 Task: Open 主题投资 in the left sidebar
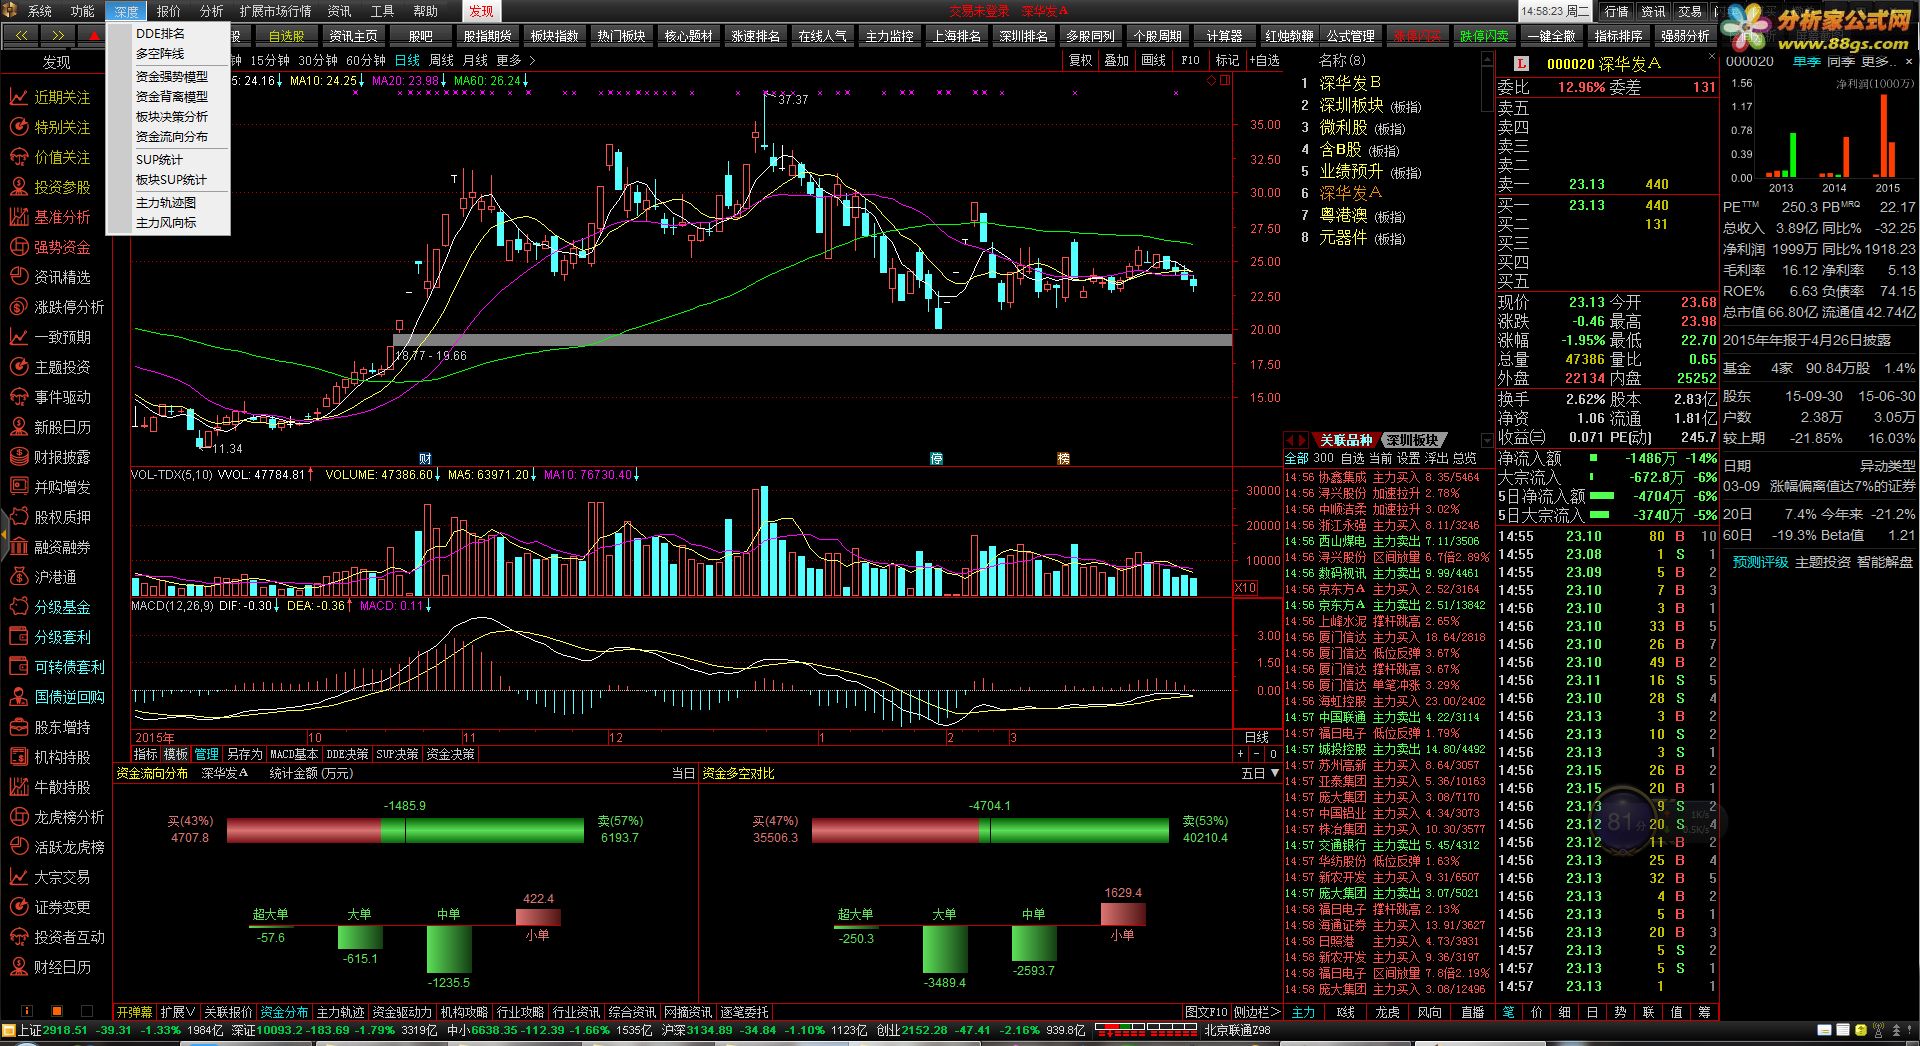point(62,367)
